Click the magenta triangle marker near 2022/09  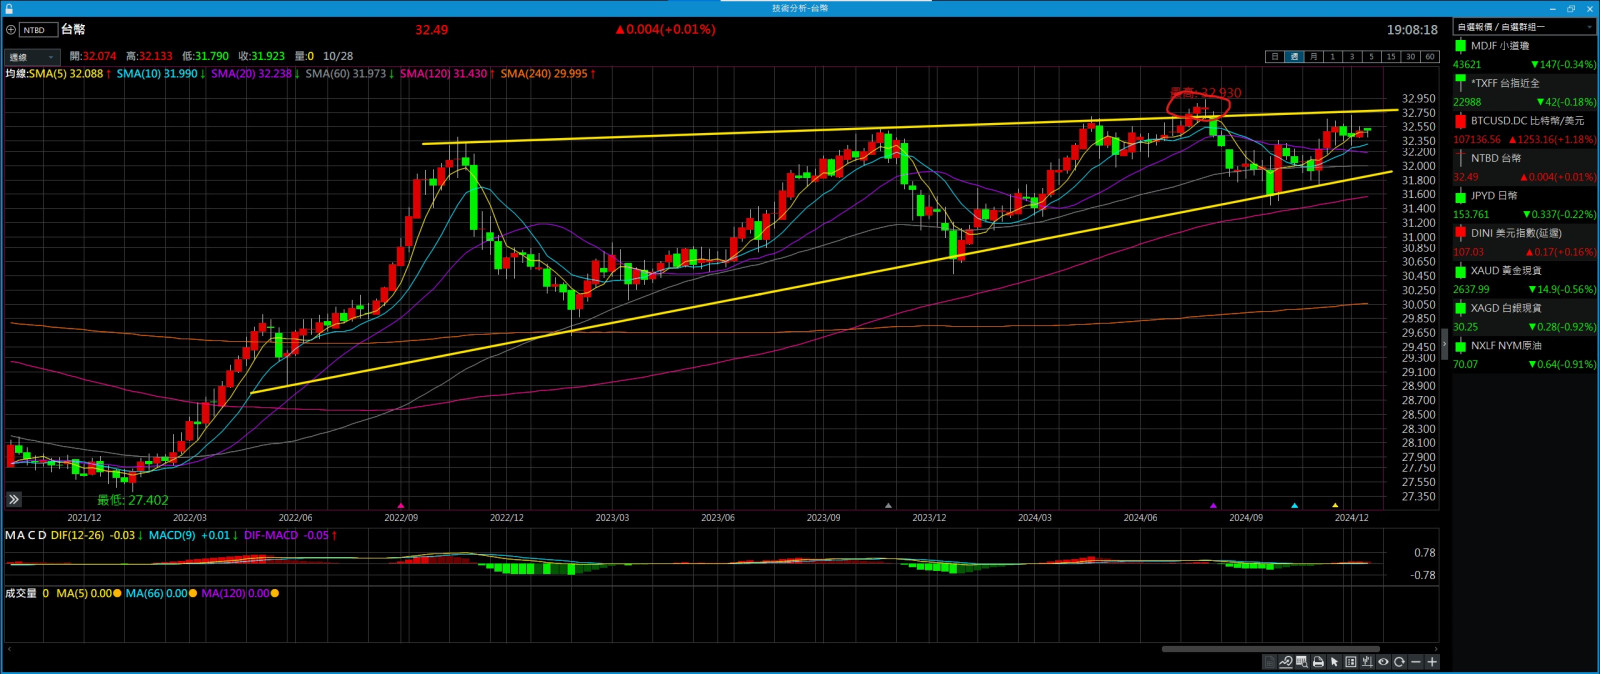401,506
